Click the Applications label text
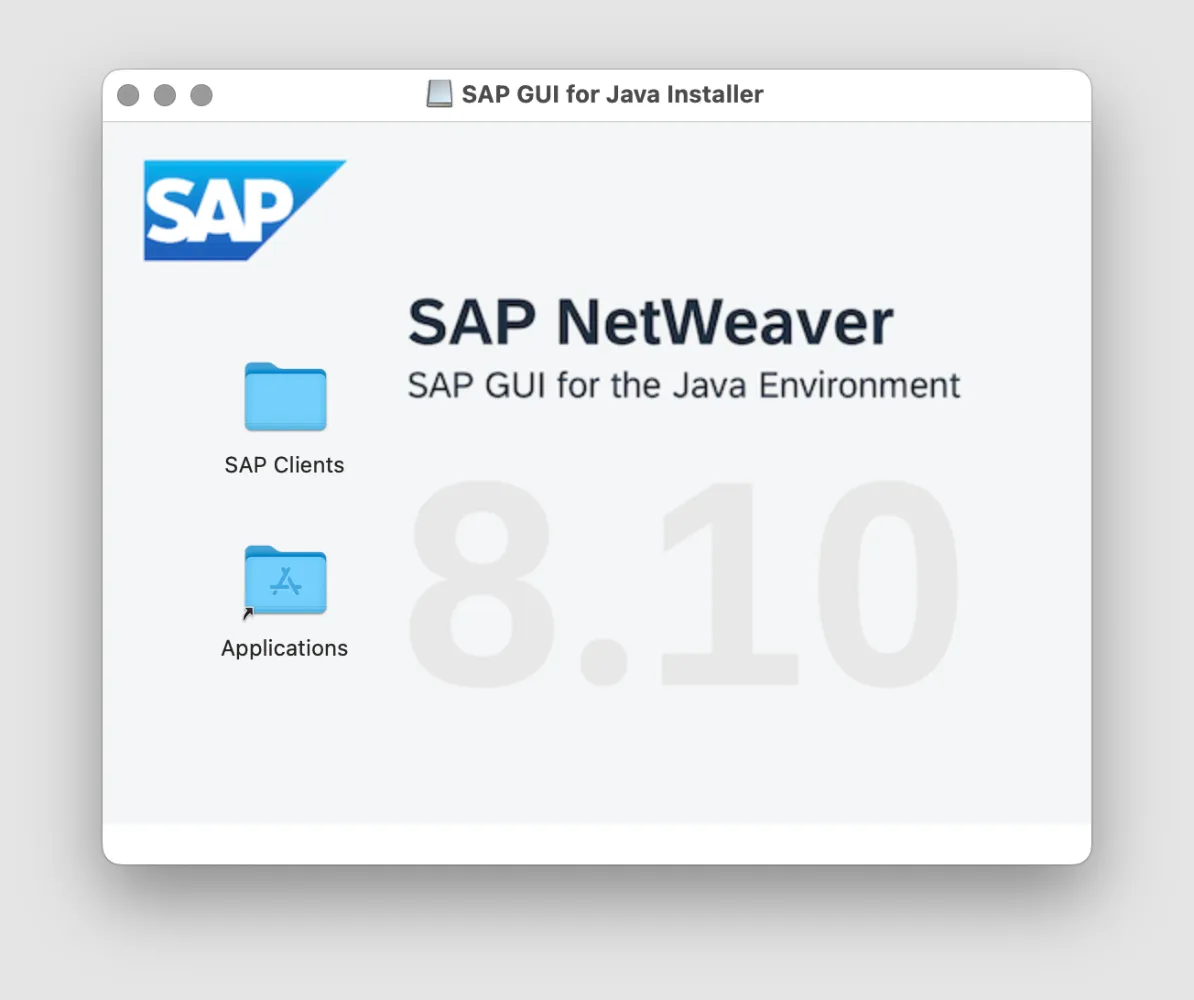This screenshot has width=1194, height=1000. [x=284, y=648]
